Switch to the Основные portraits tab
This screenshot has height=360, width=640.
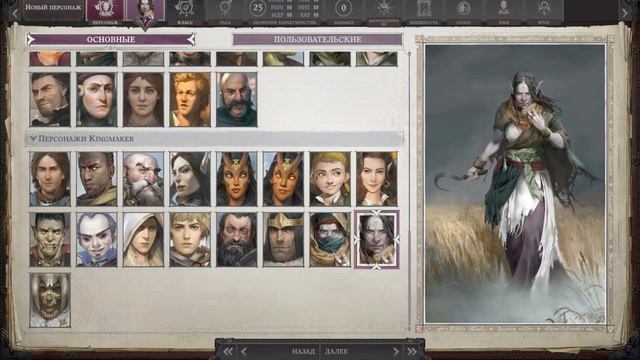point(111,39)
